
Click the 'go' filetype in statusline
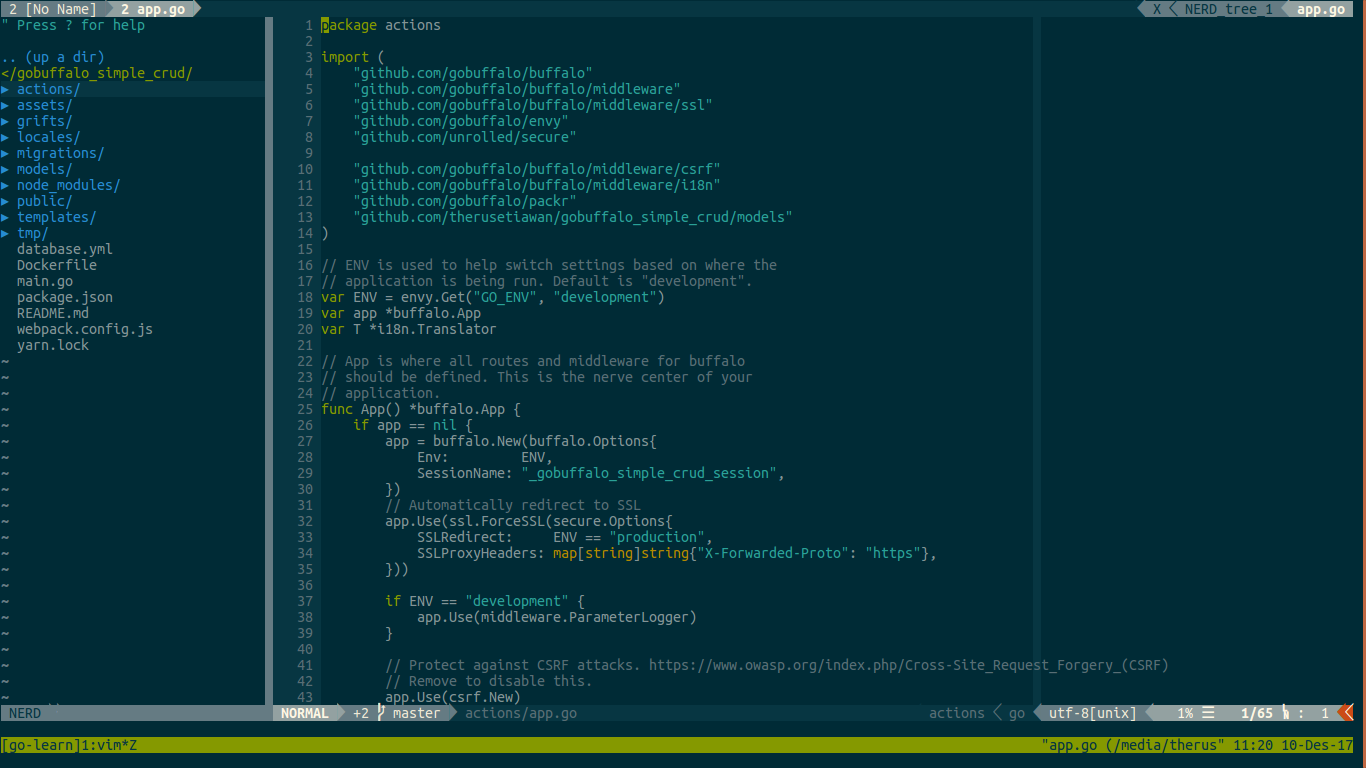point(1017,713)
